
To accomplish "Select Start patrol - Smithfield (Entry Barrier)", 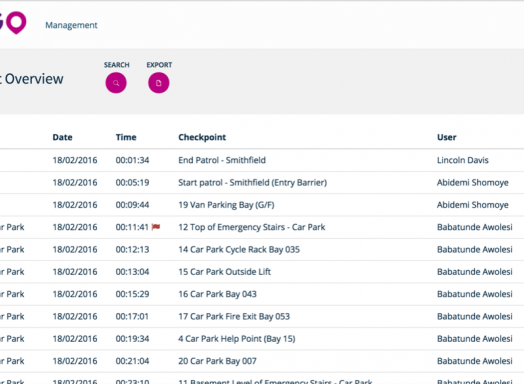I will point(253,182).
